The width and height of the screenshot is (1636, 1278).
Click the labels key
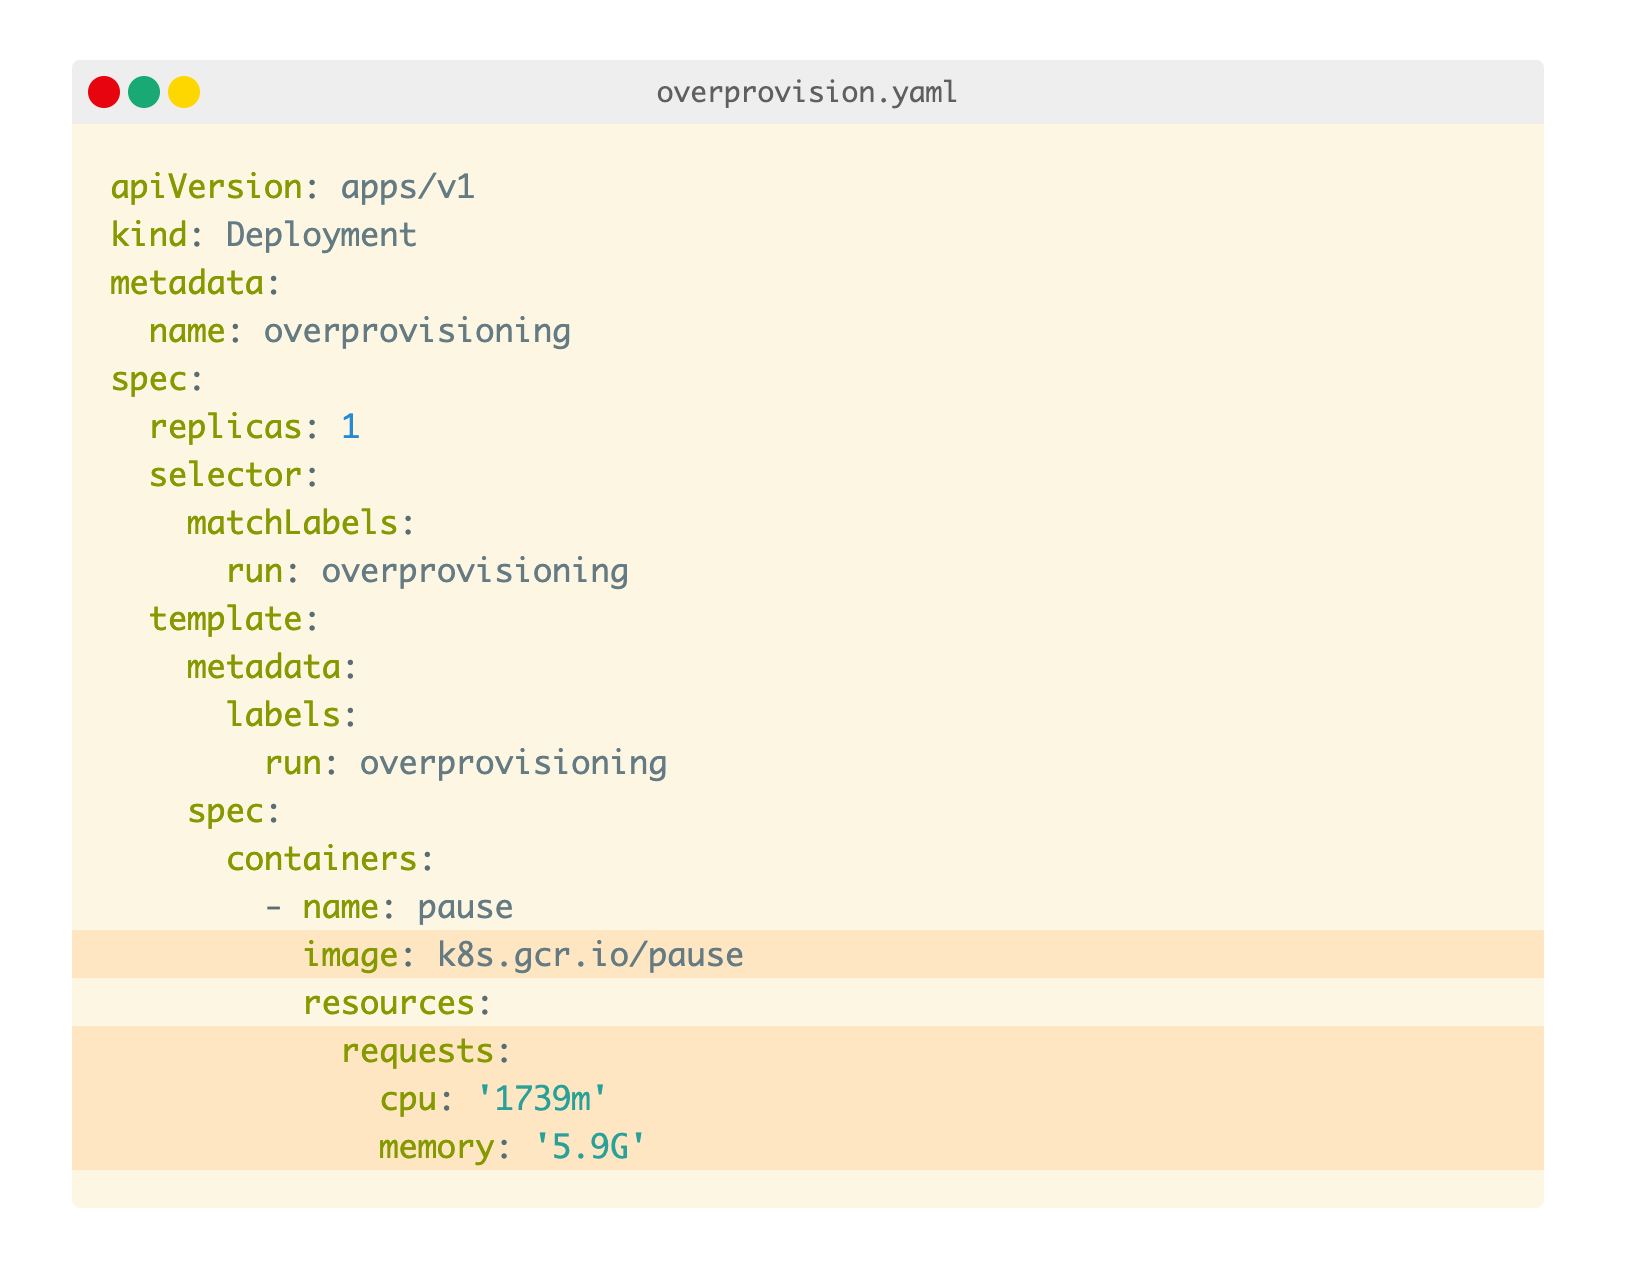coord(283,715)
